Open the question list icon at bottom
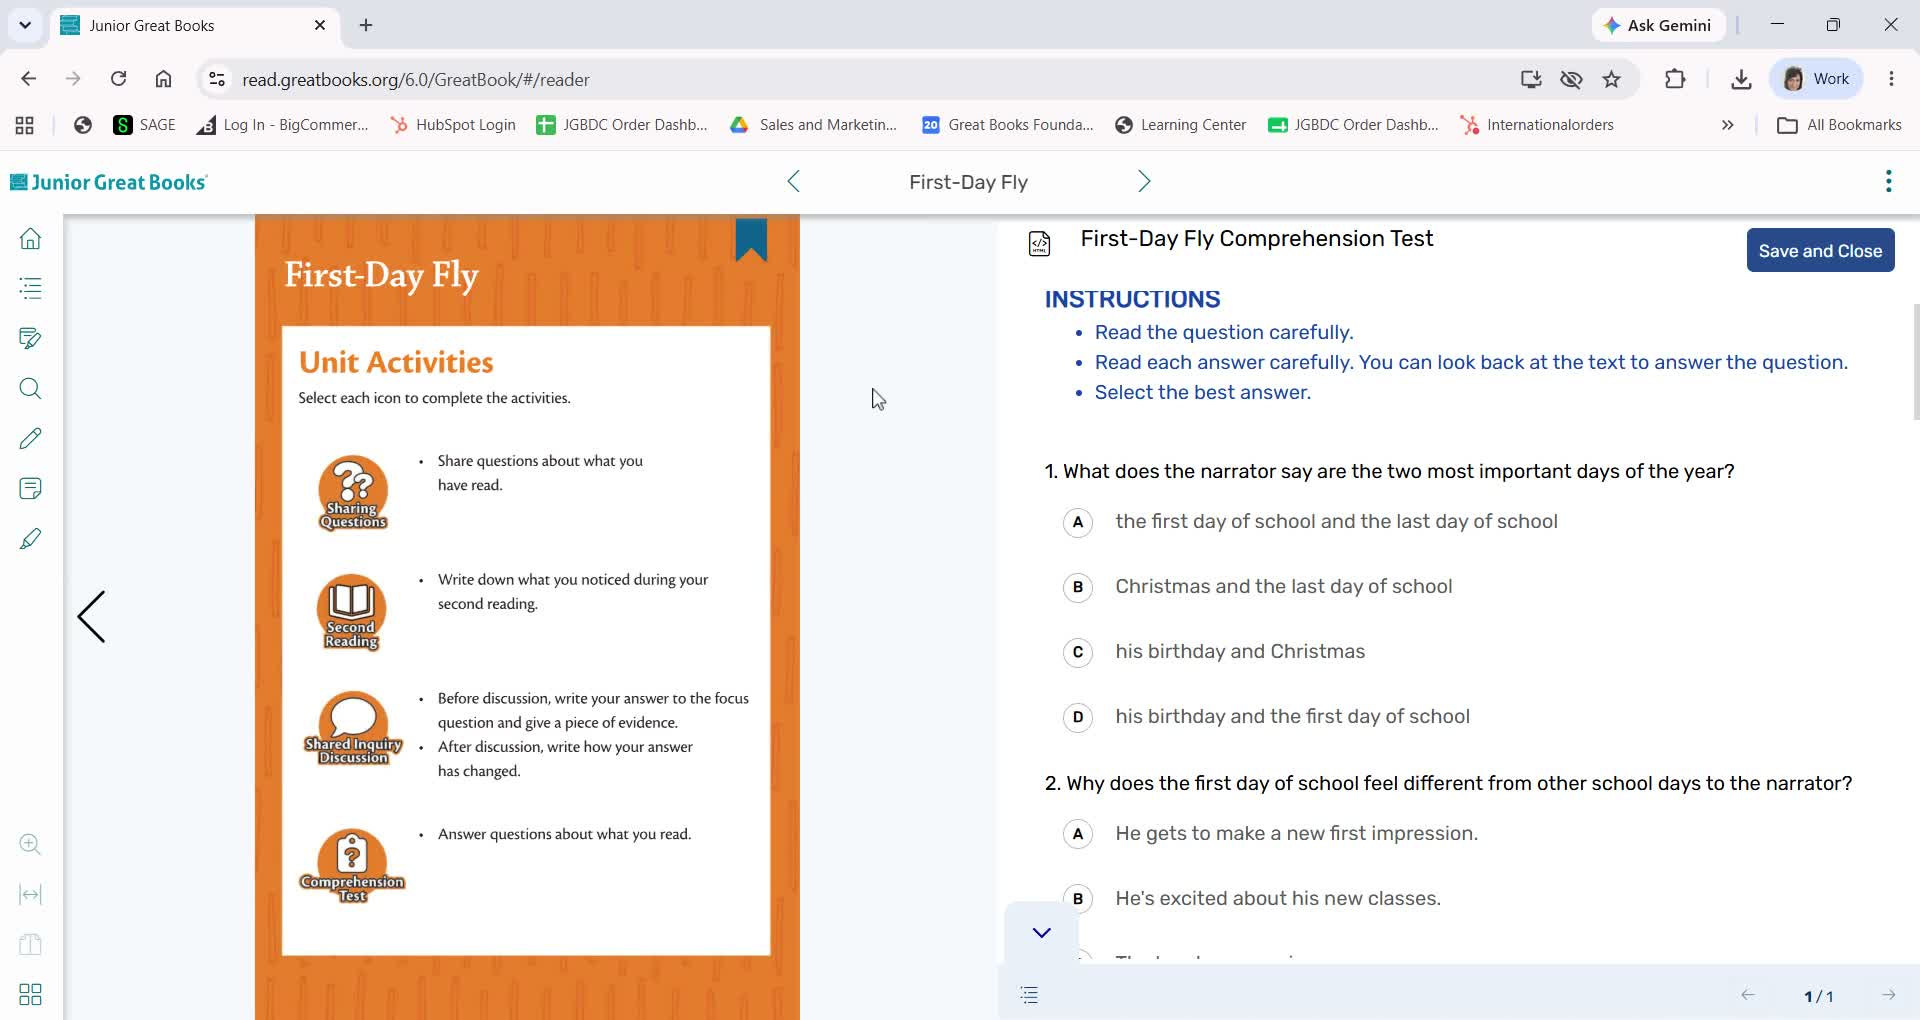The image size is (1920, 1020). pos(1029,995)
